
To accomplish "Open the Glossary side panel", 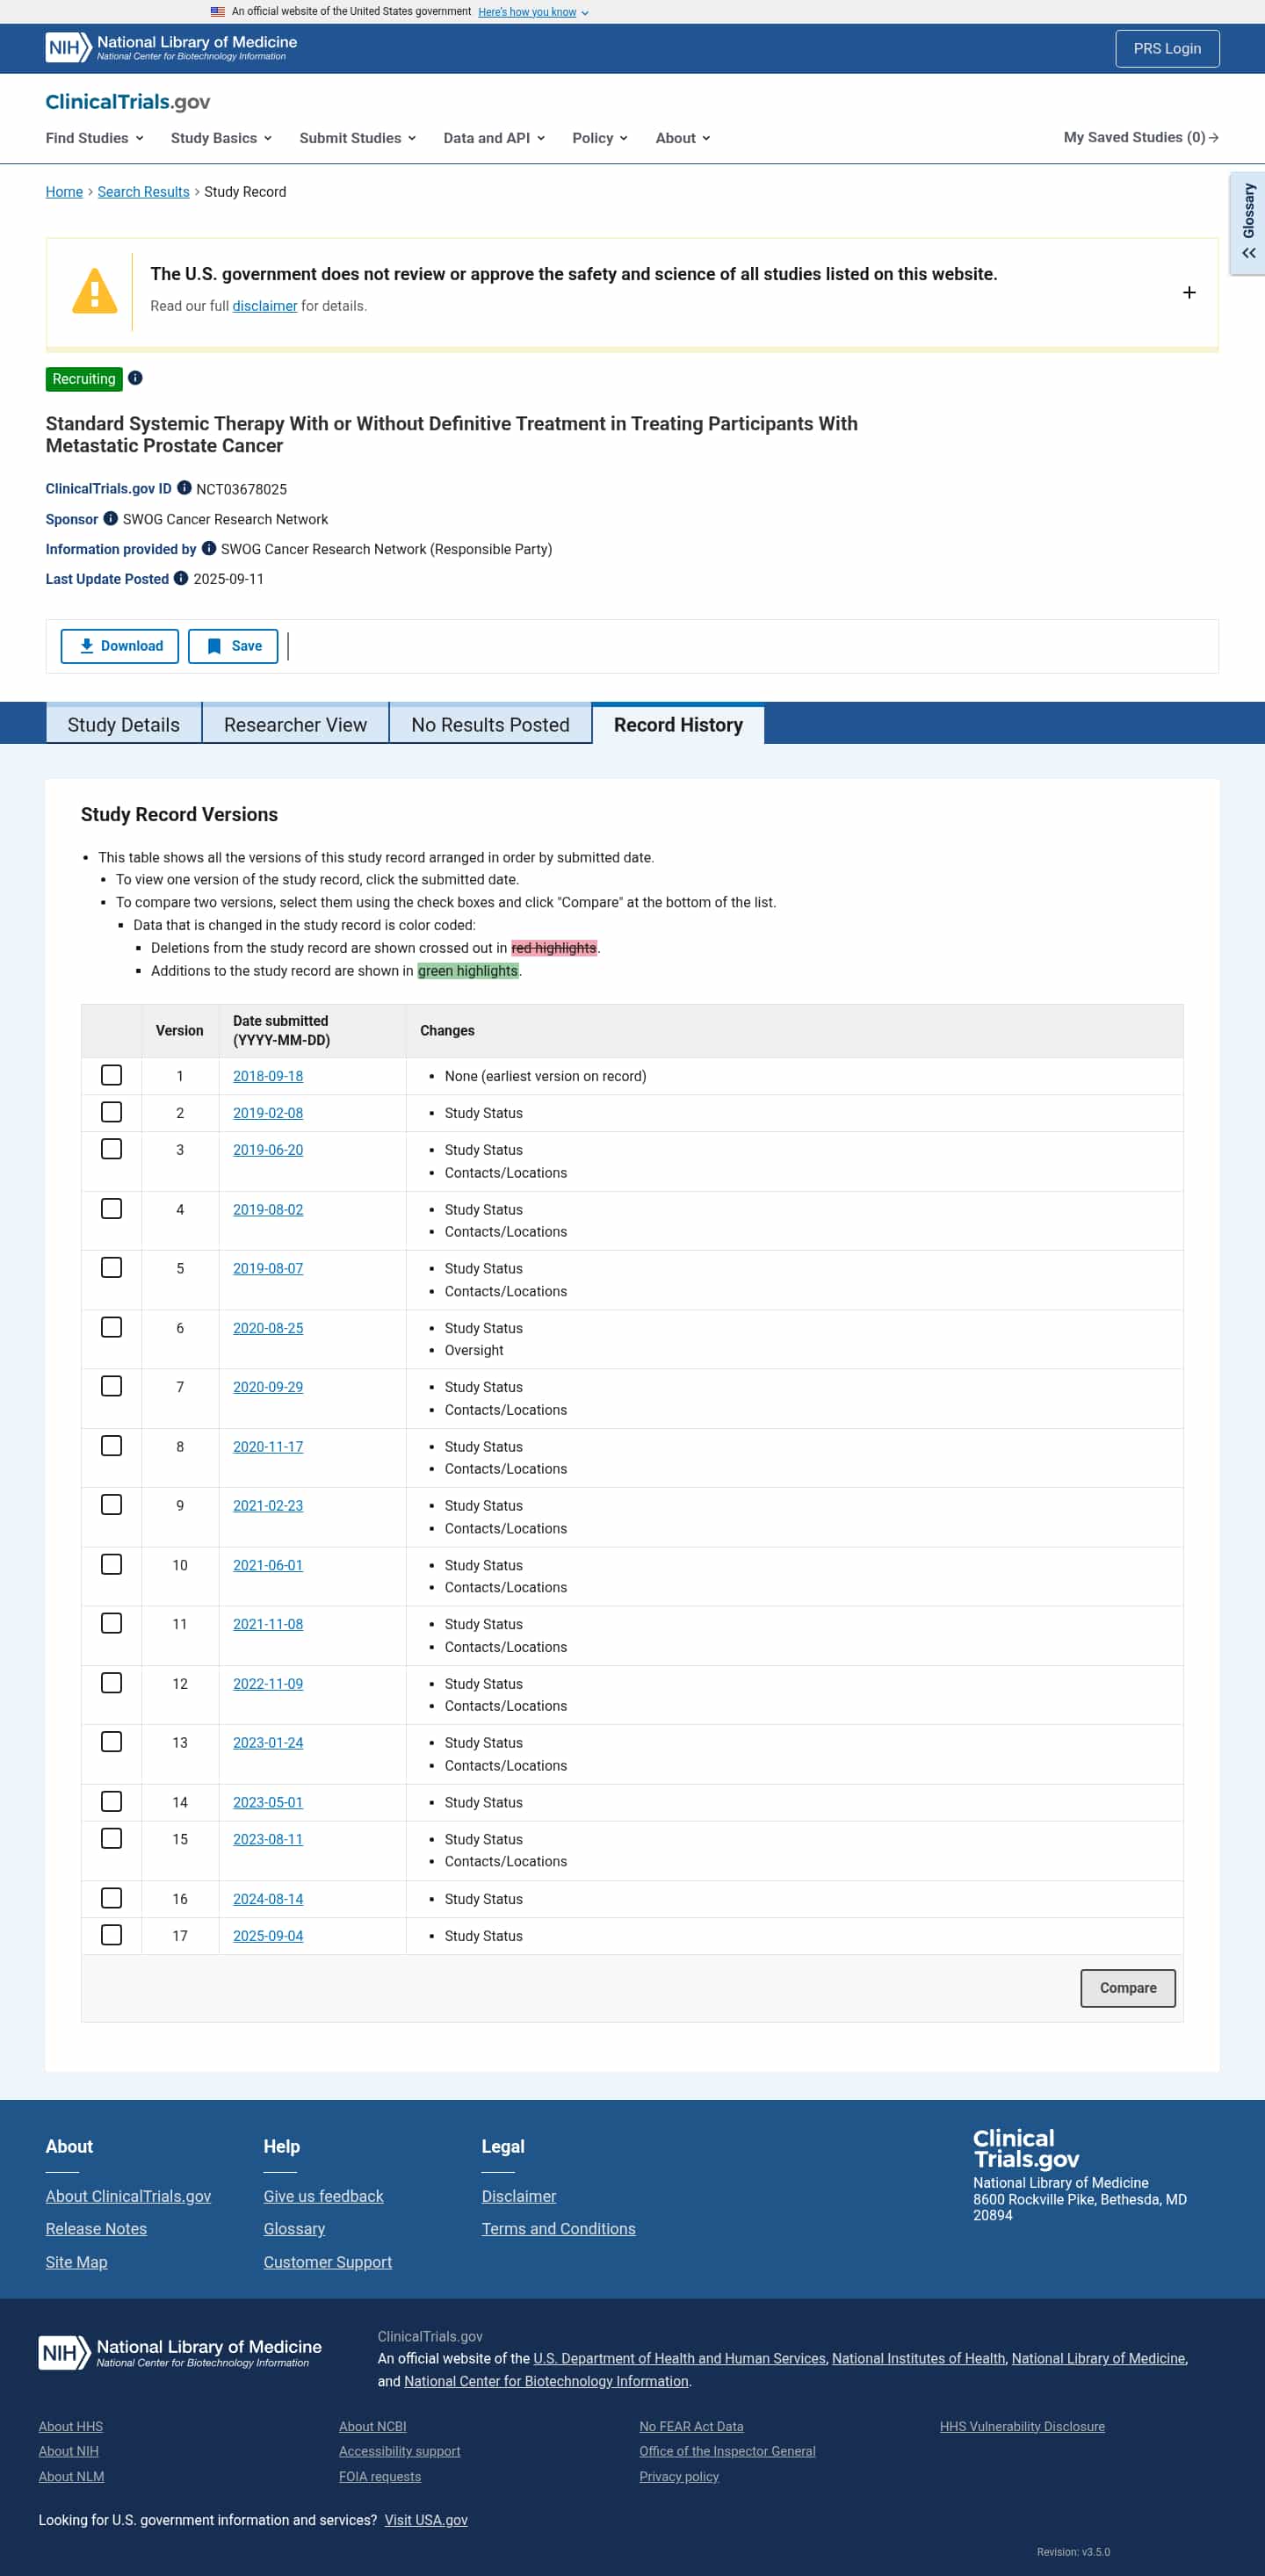I will coord(1247,223).
